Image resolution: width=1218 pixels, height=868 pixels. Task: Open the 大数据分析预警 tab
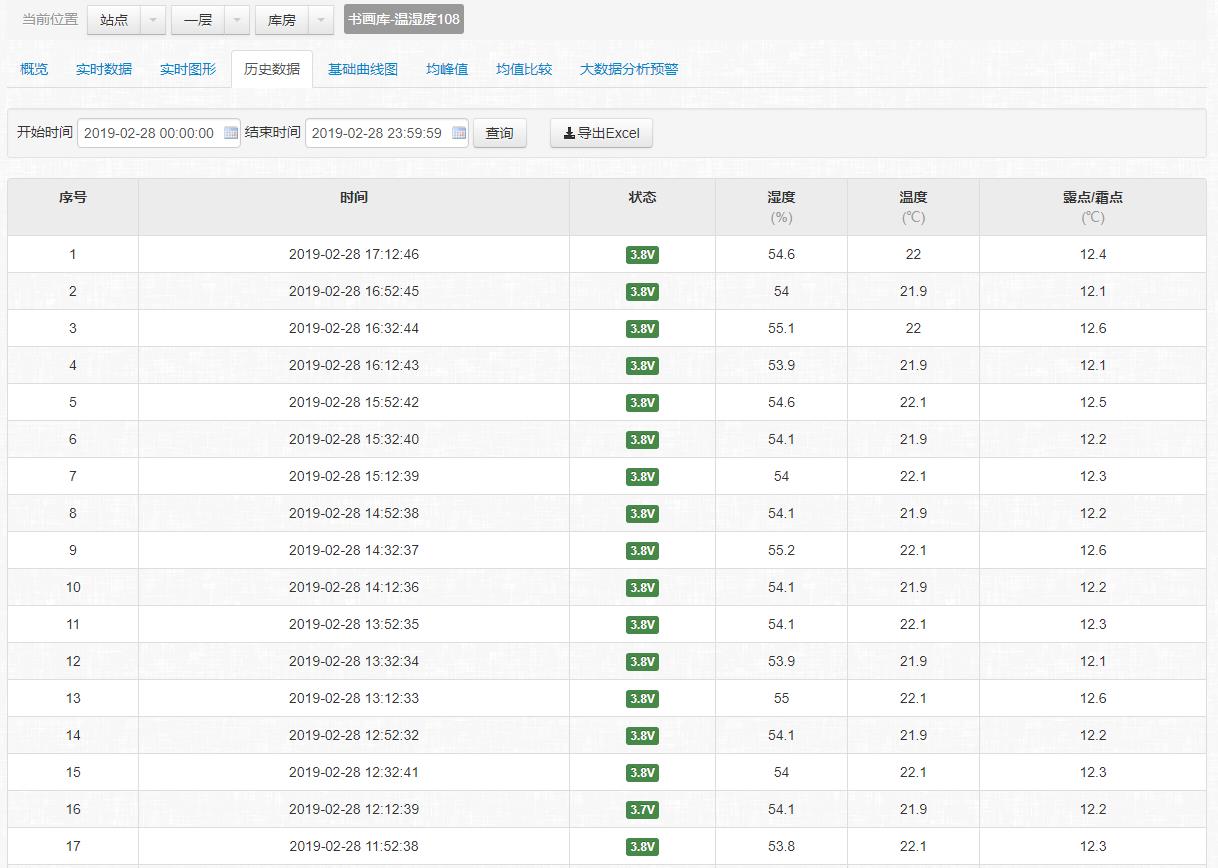pos(629,69)
